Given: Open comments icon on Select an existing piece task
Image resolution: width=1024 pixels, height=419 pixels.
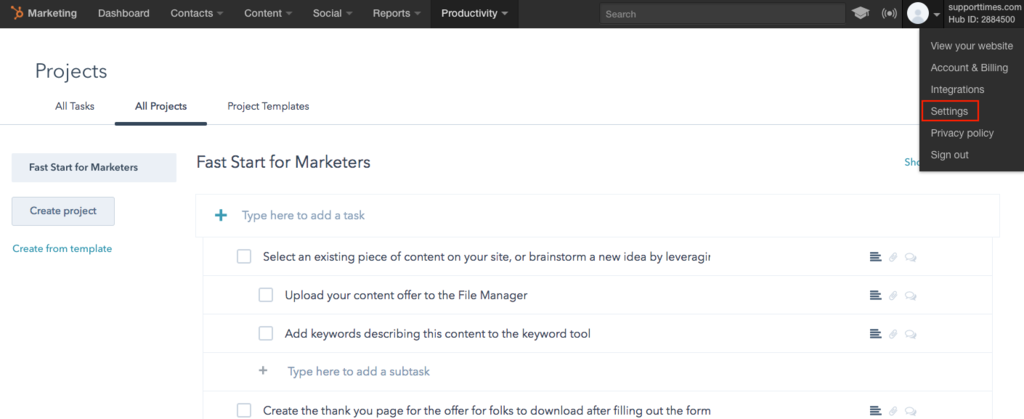Looking at the screenshot, I should click(910, 257).
